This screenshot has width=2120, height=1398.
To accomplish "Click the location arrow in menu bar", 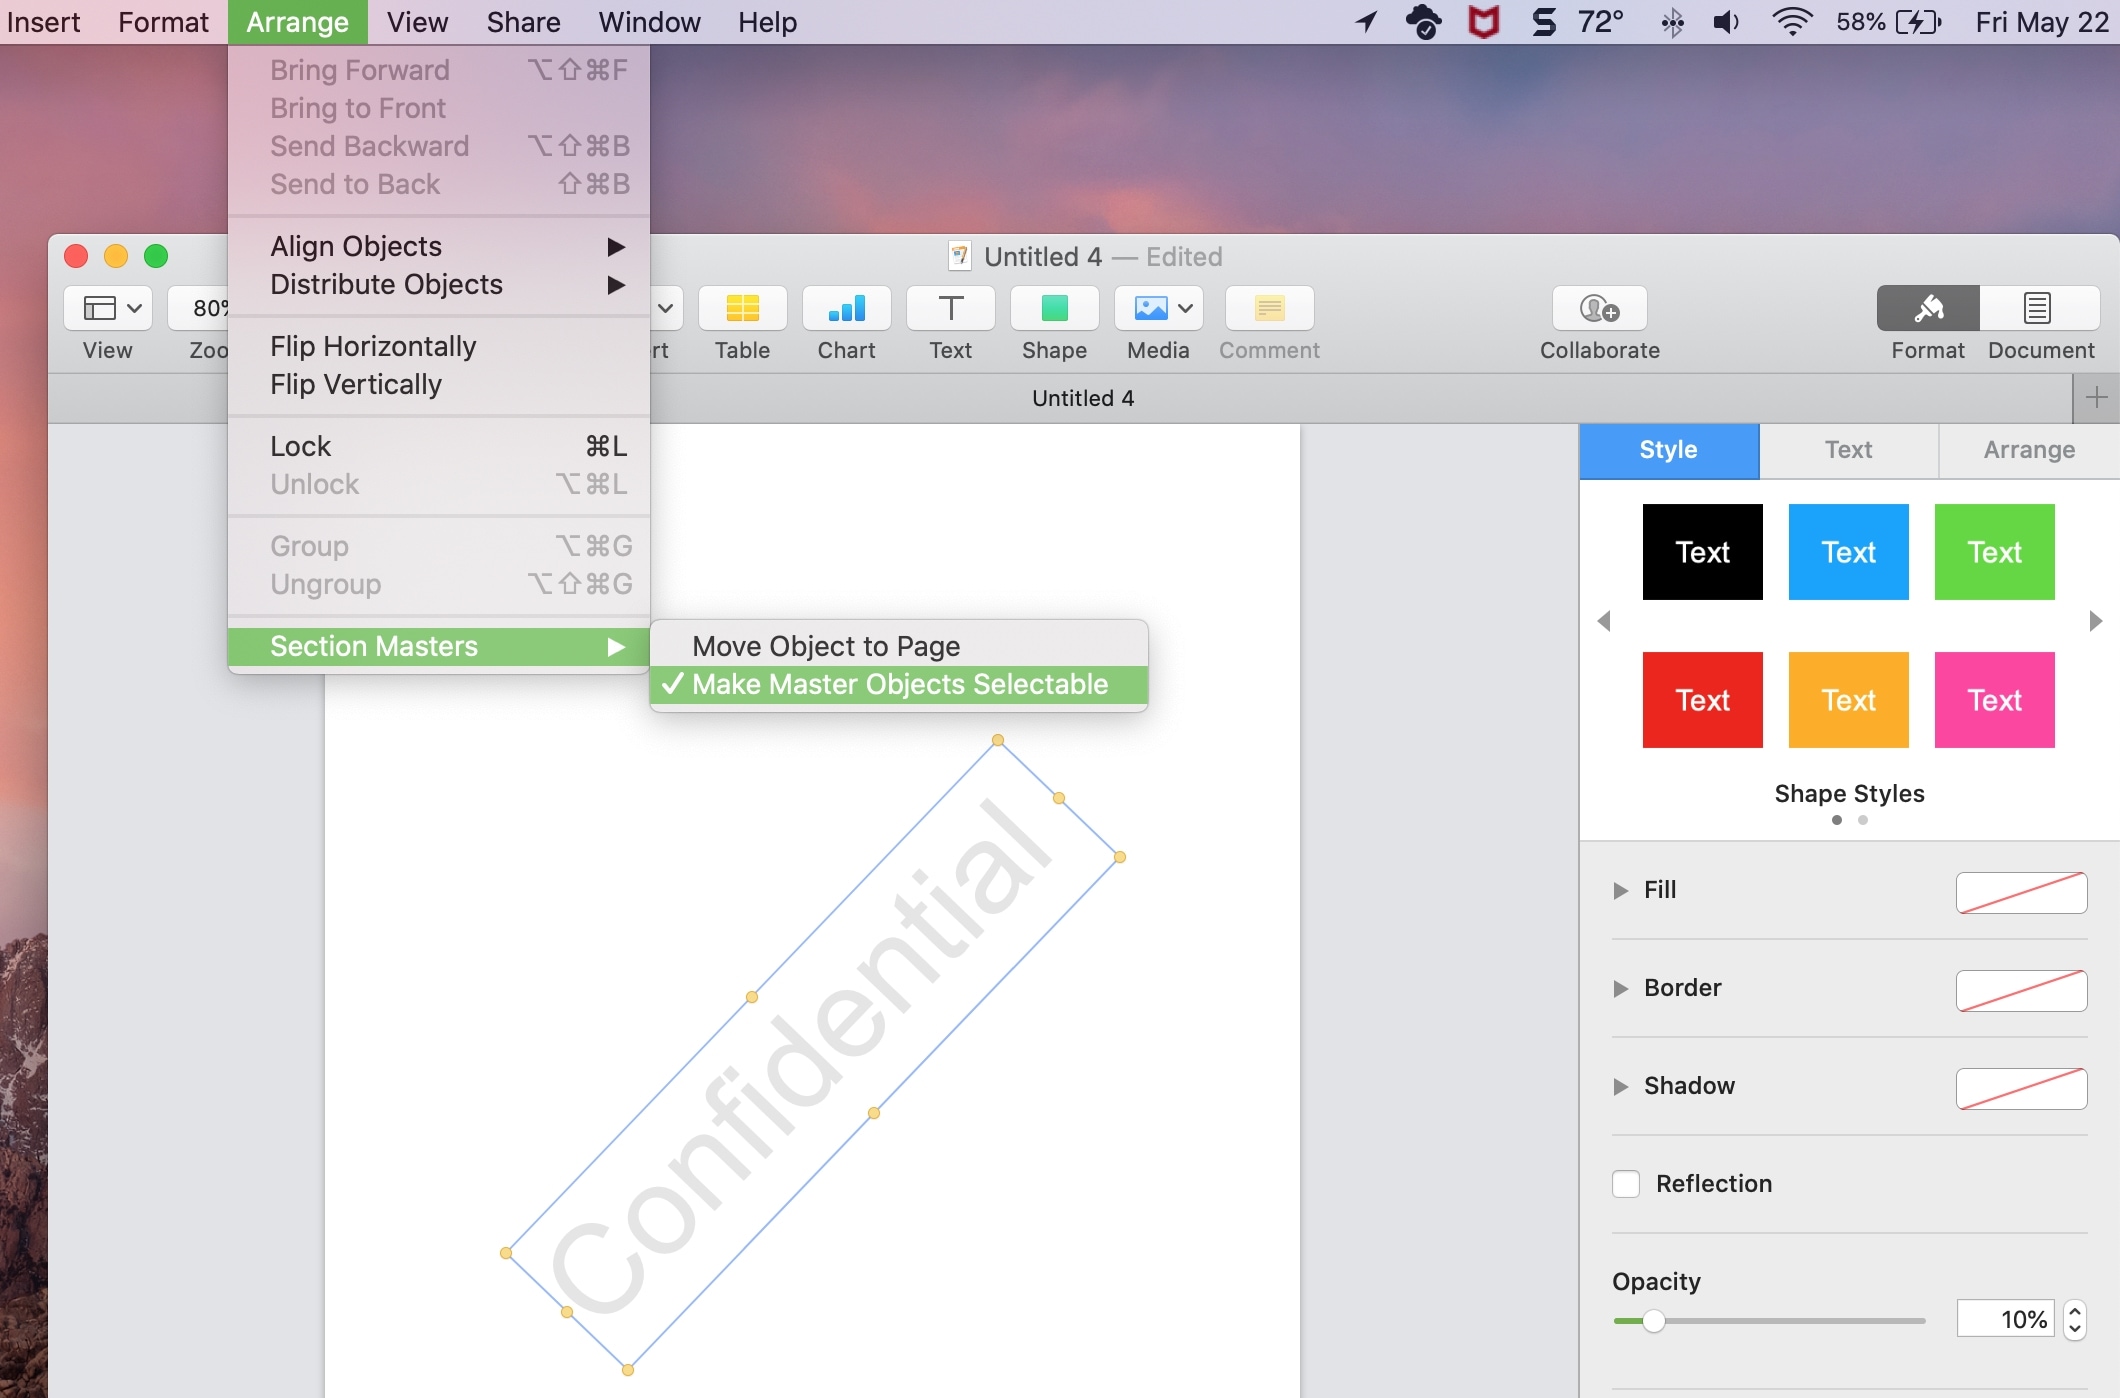I will tap(1366, 22).
